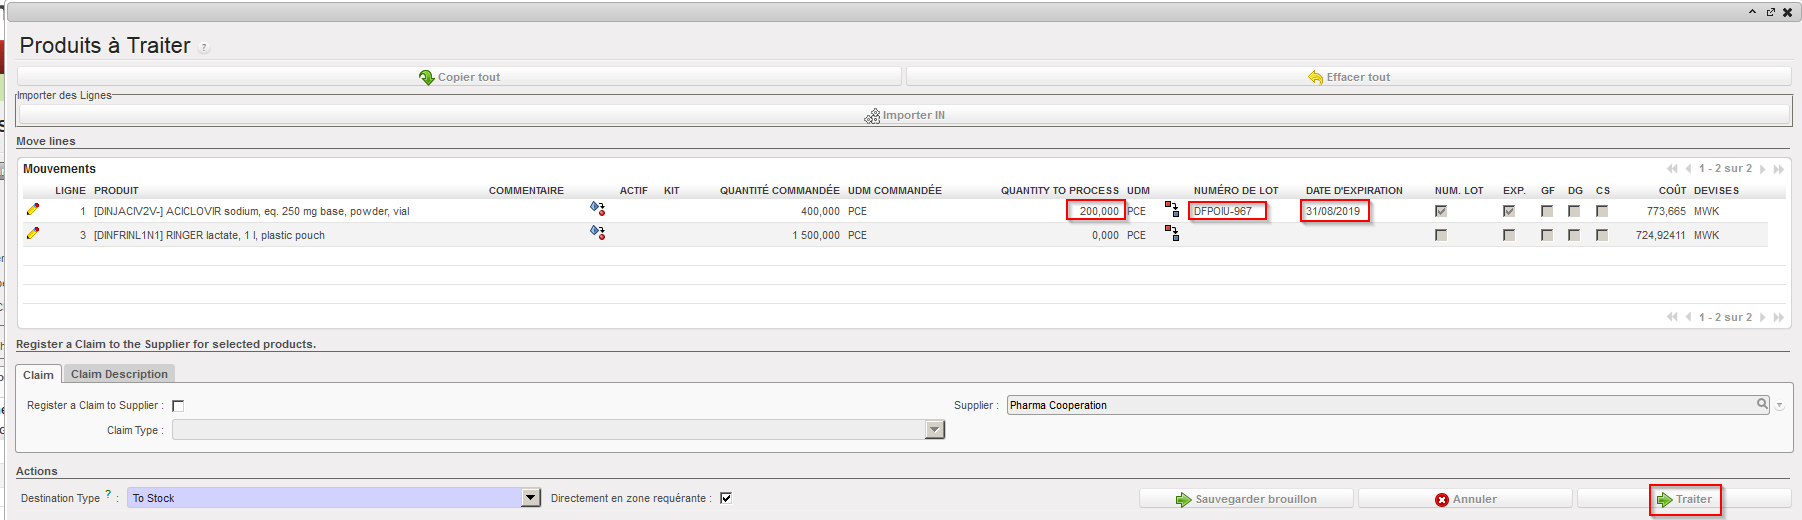Click the product change icon on RINGER lactate row
This screenshot has height=520, width=1802.
point(597,233)
